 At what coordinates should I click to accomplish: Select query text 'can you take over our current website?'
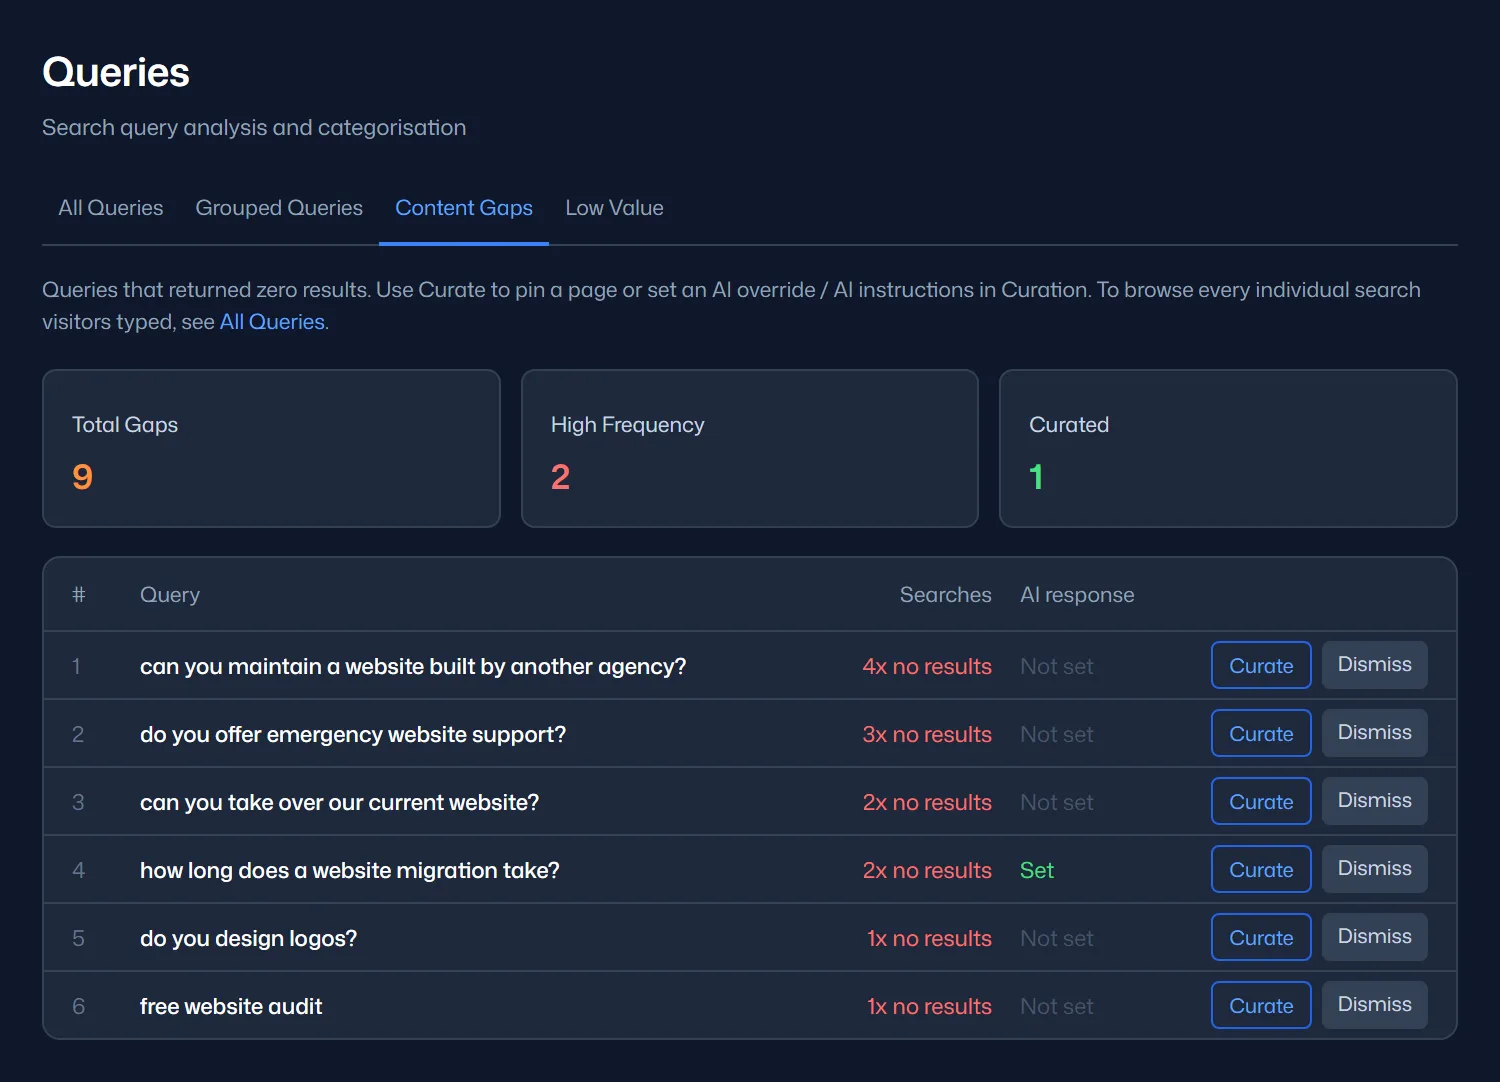[x=339, y=802]
